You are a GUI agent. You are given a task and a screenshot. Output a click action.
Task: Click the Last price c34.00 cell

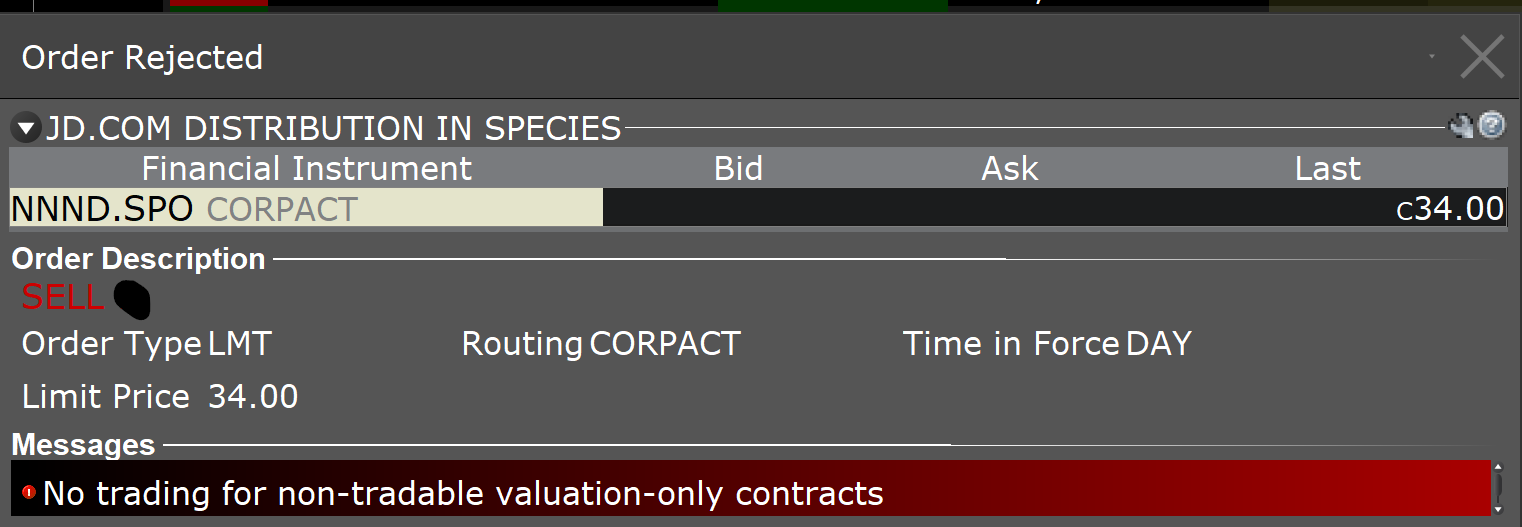(1450, 208)
